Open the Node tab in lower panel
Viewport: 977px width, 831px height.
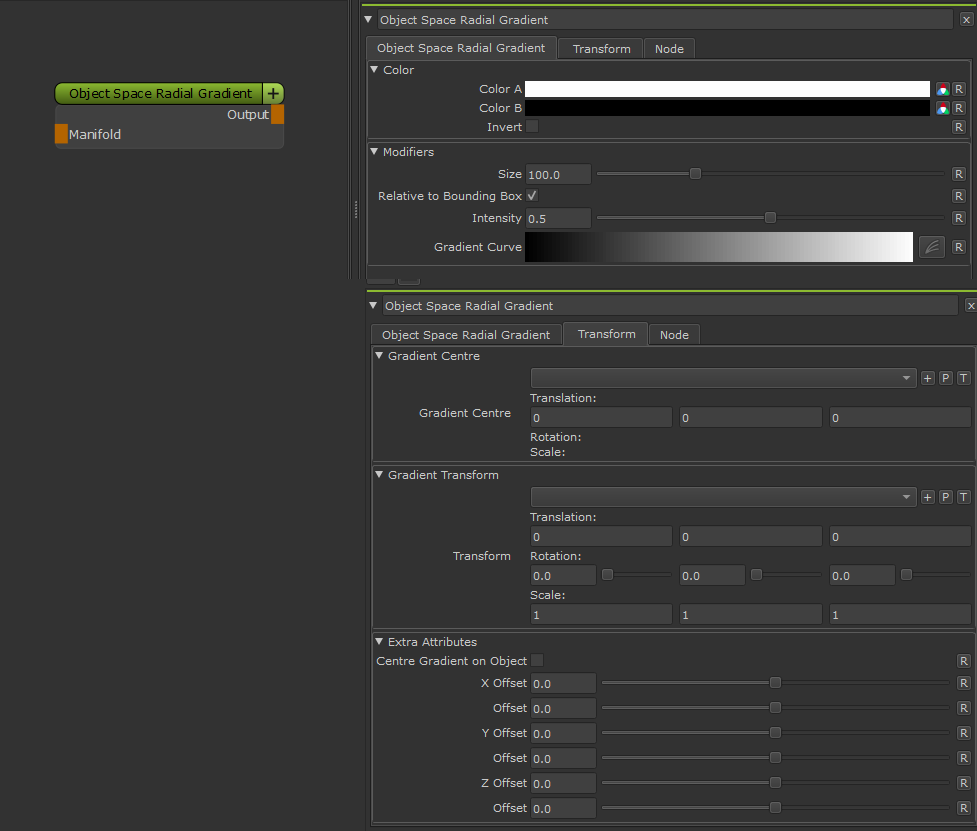click(x=673, y=335)
